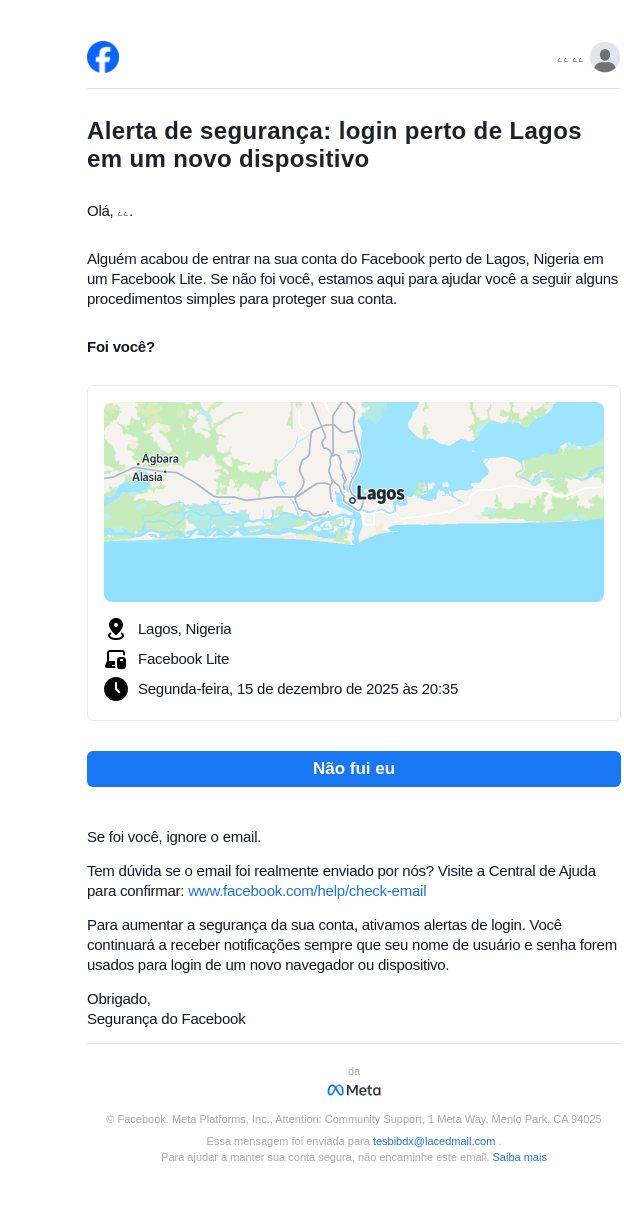Viewport: 624px width, 1213px height.
Task: Click the device icon beside Facebook Lite
Action: 116,659
